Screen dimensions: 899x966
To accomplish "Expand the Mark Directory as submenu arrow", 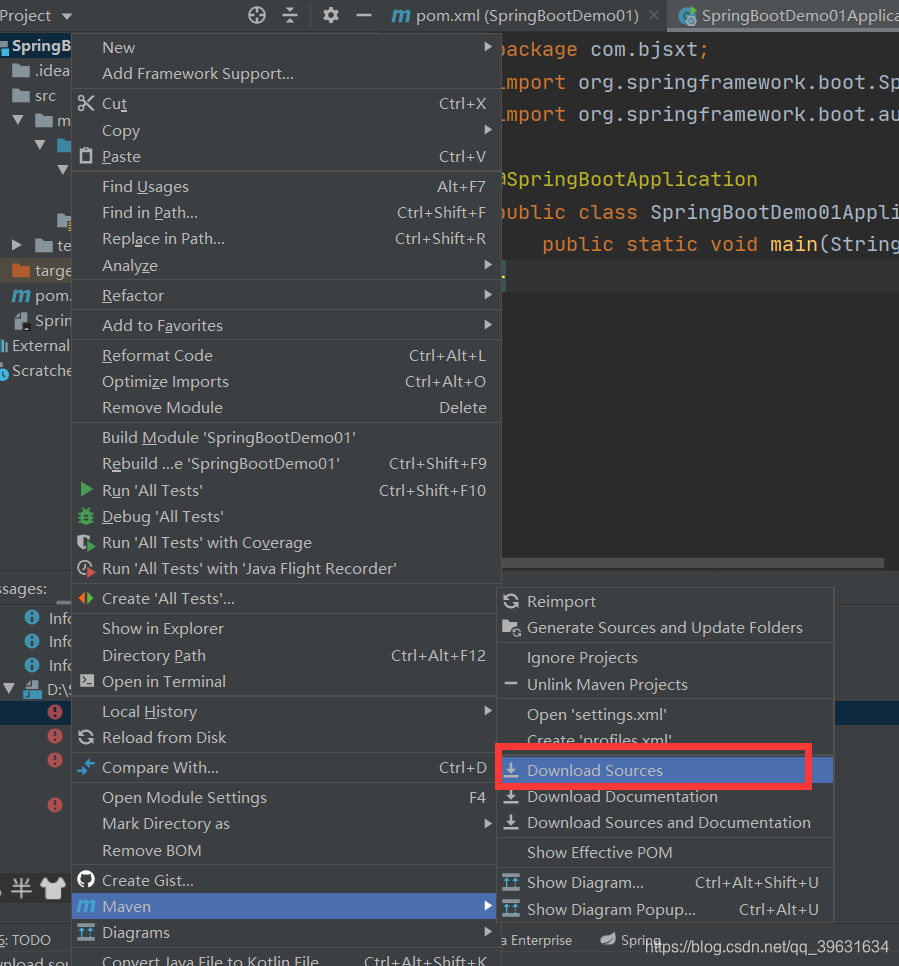I will click(488, 823).
